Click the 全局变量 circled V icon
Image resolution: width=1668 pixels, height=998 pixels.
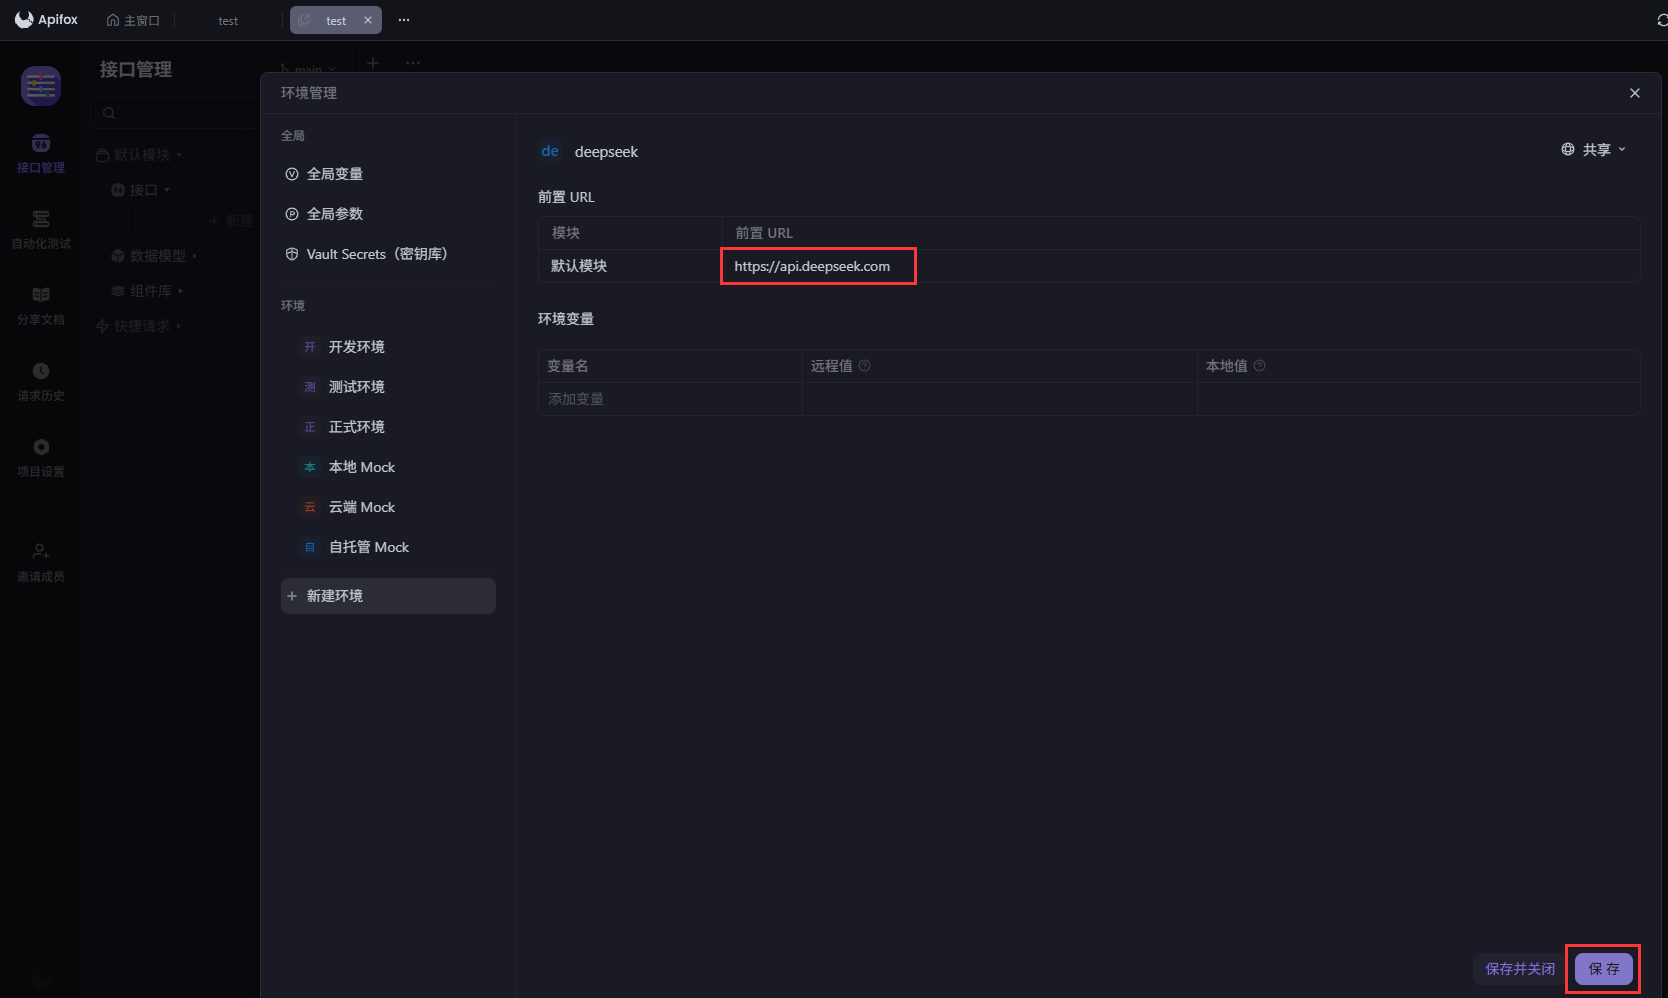[292, 174]
